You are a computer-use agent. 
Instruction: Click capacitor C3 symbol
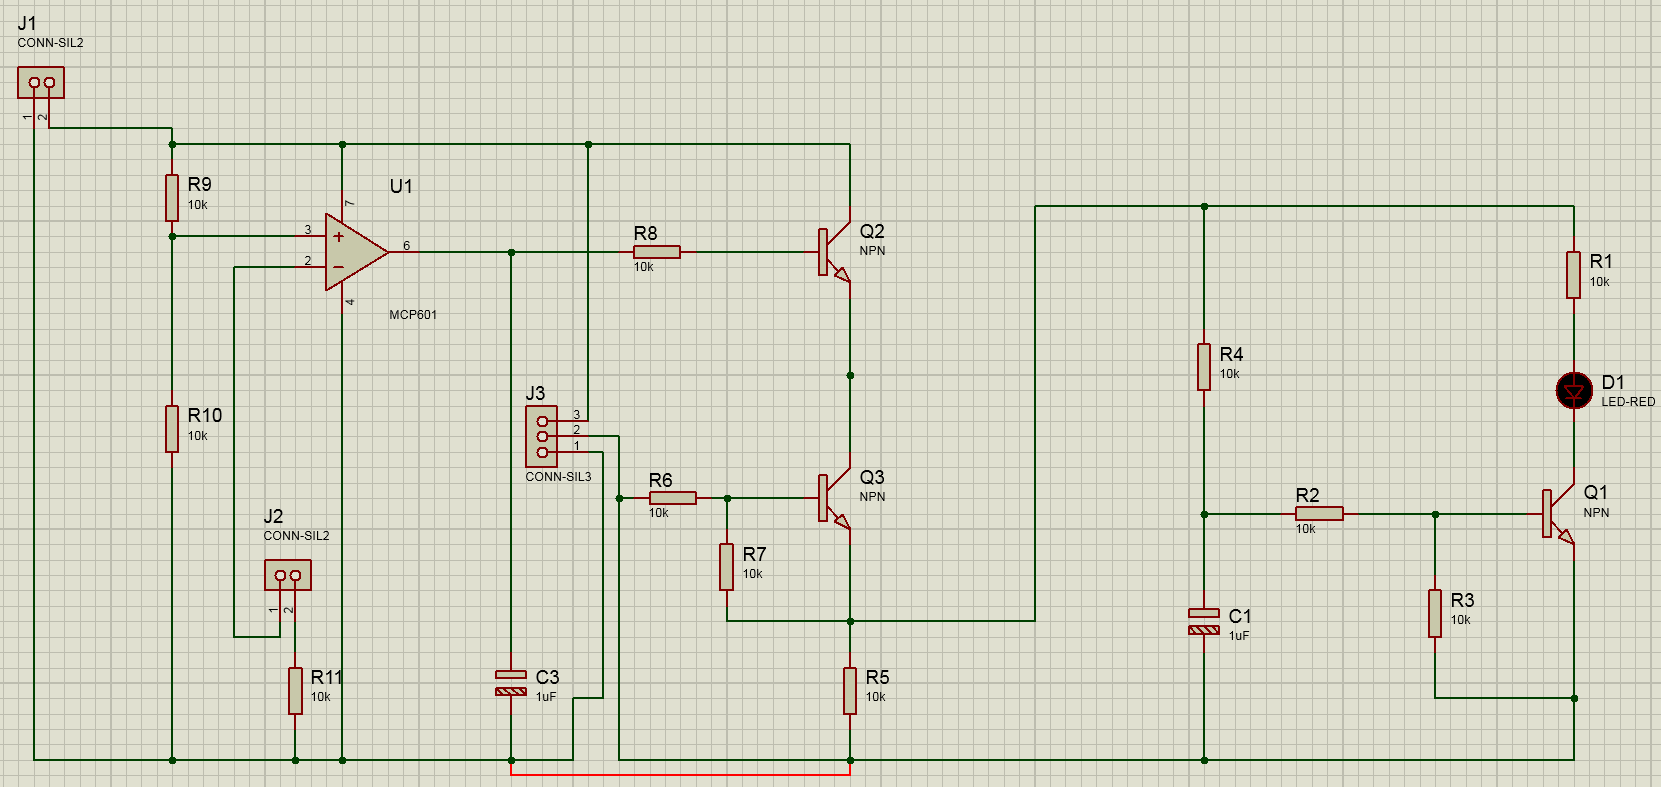511,683
